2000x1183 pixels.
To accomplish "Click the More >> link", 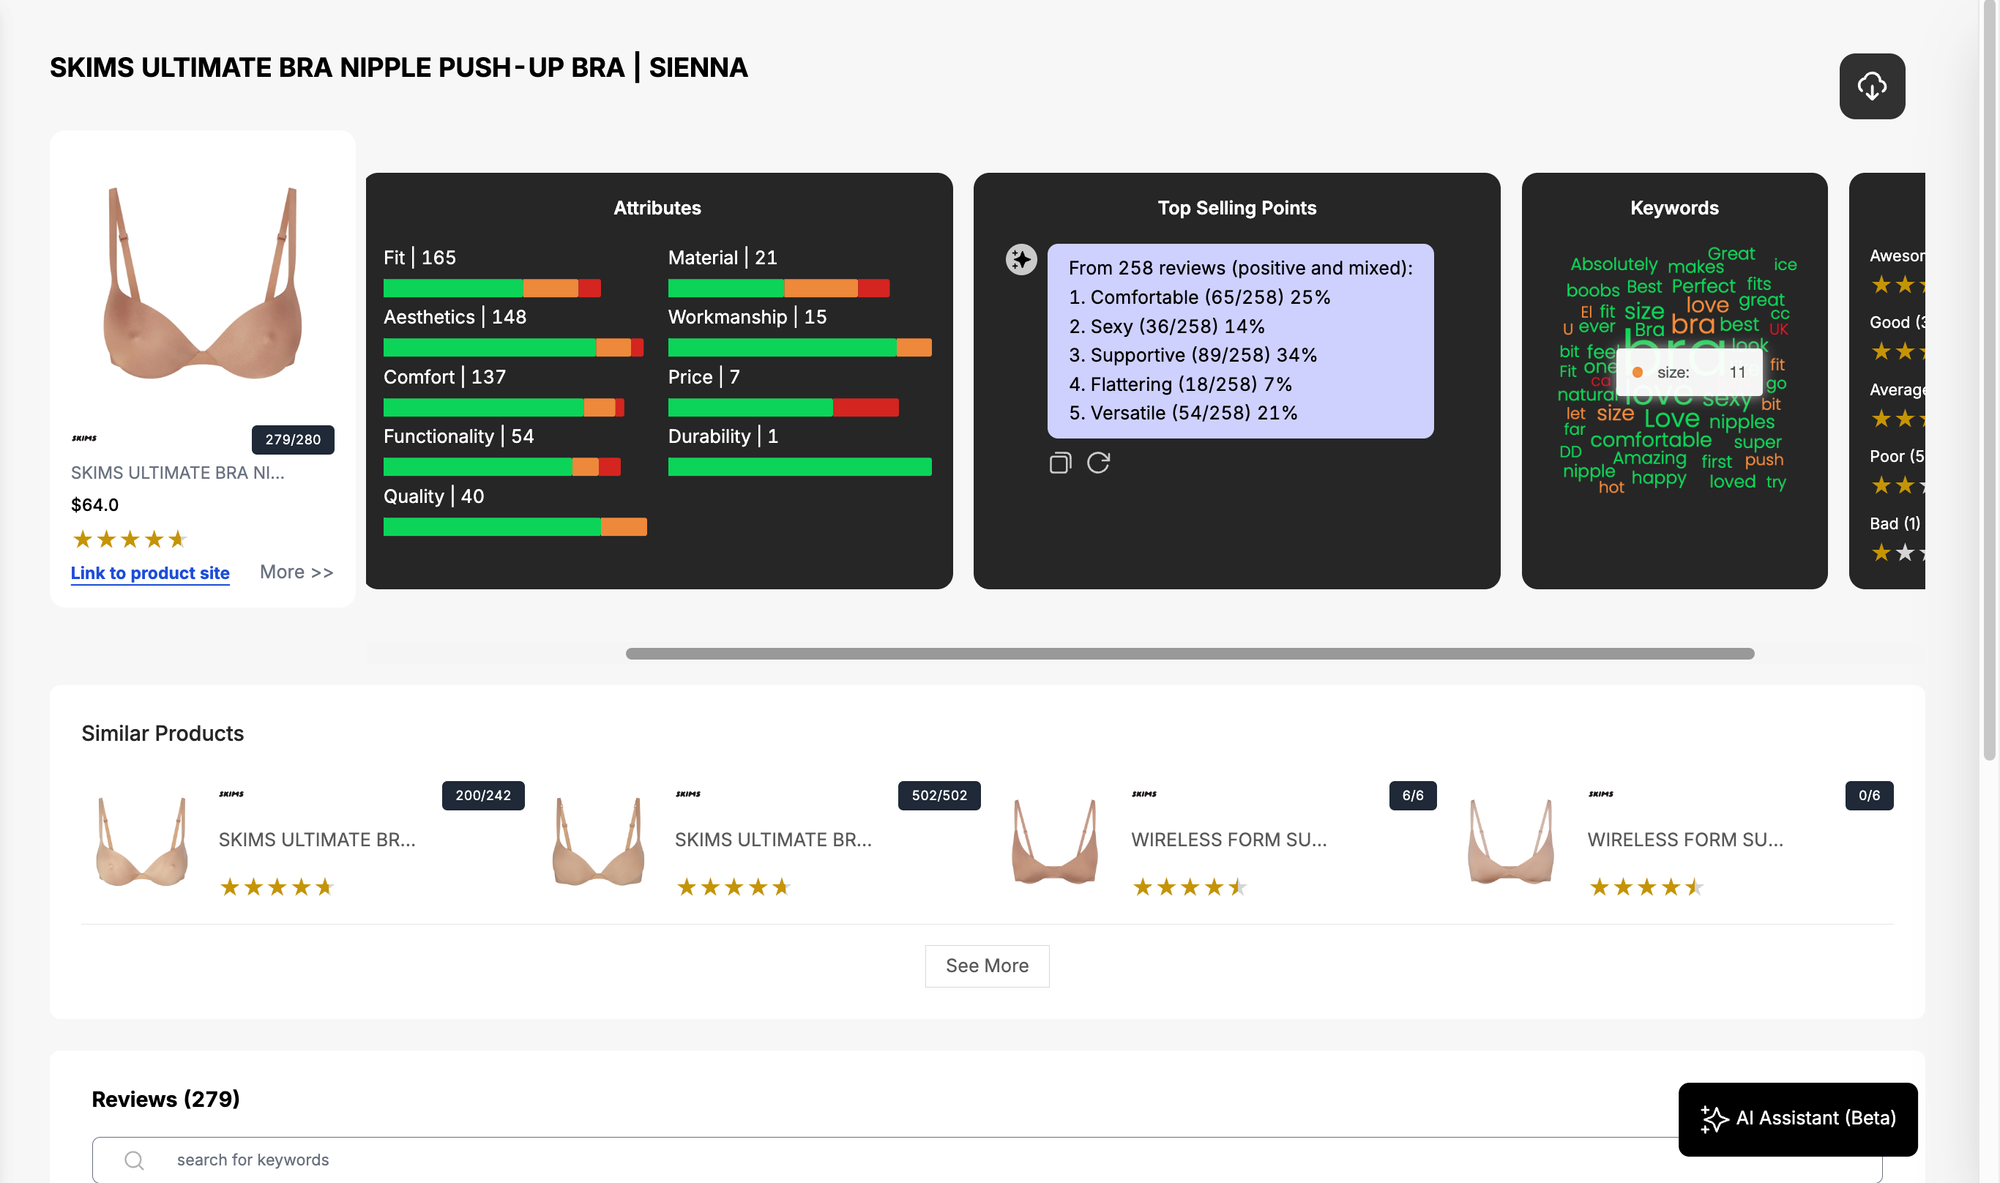I will point(296,572).
